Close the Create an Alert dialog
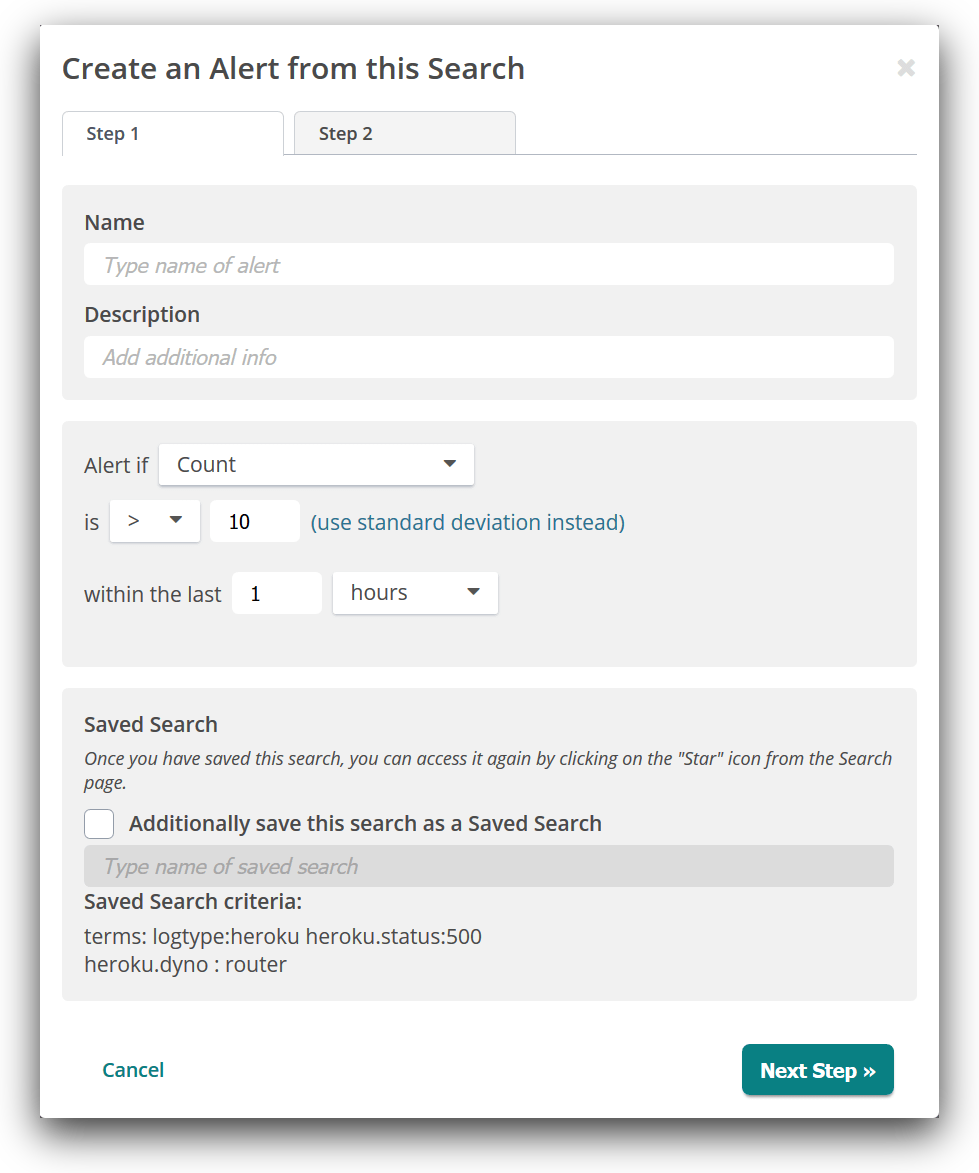979x1173 pixels. (x=905, y=68)
